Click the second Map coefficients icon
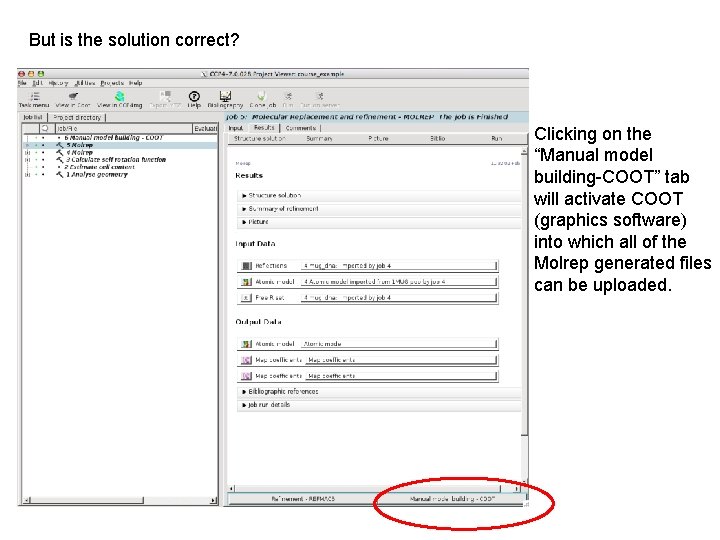 (x=247, y=376)
